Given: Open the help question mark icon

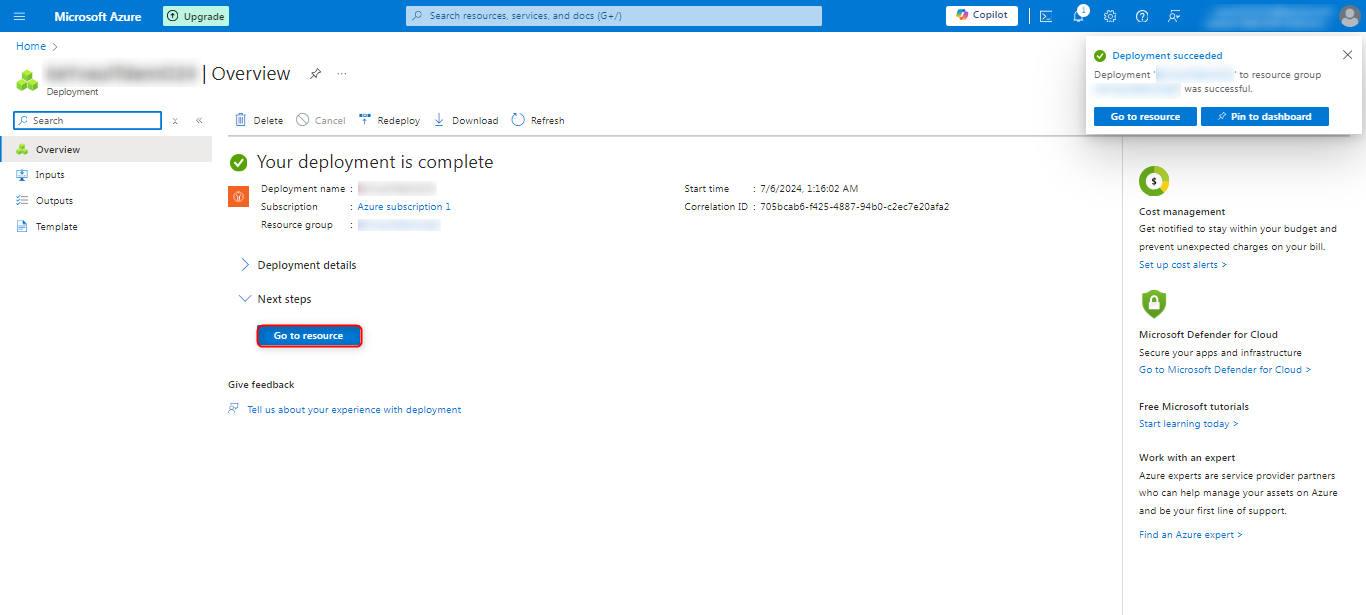Looking at the screenshot, I should click(x=1142, y=16).
